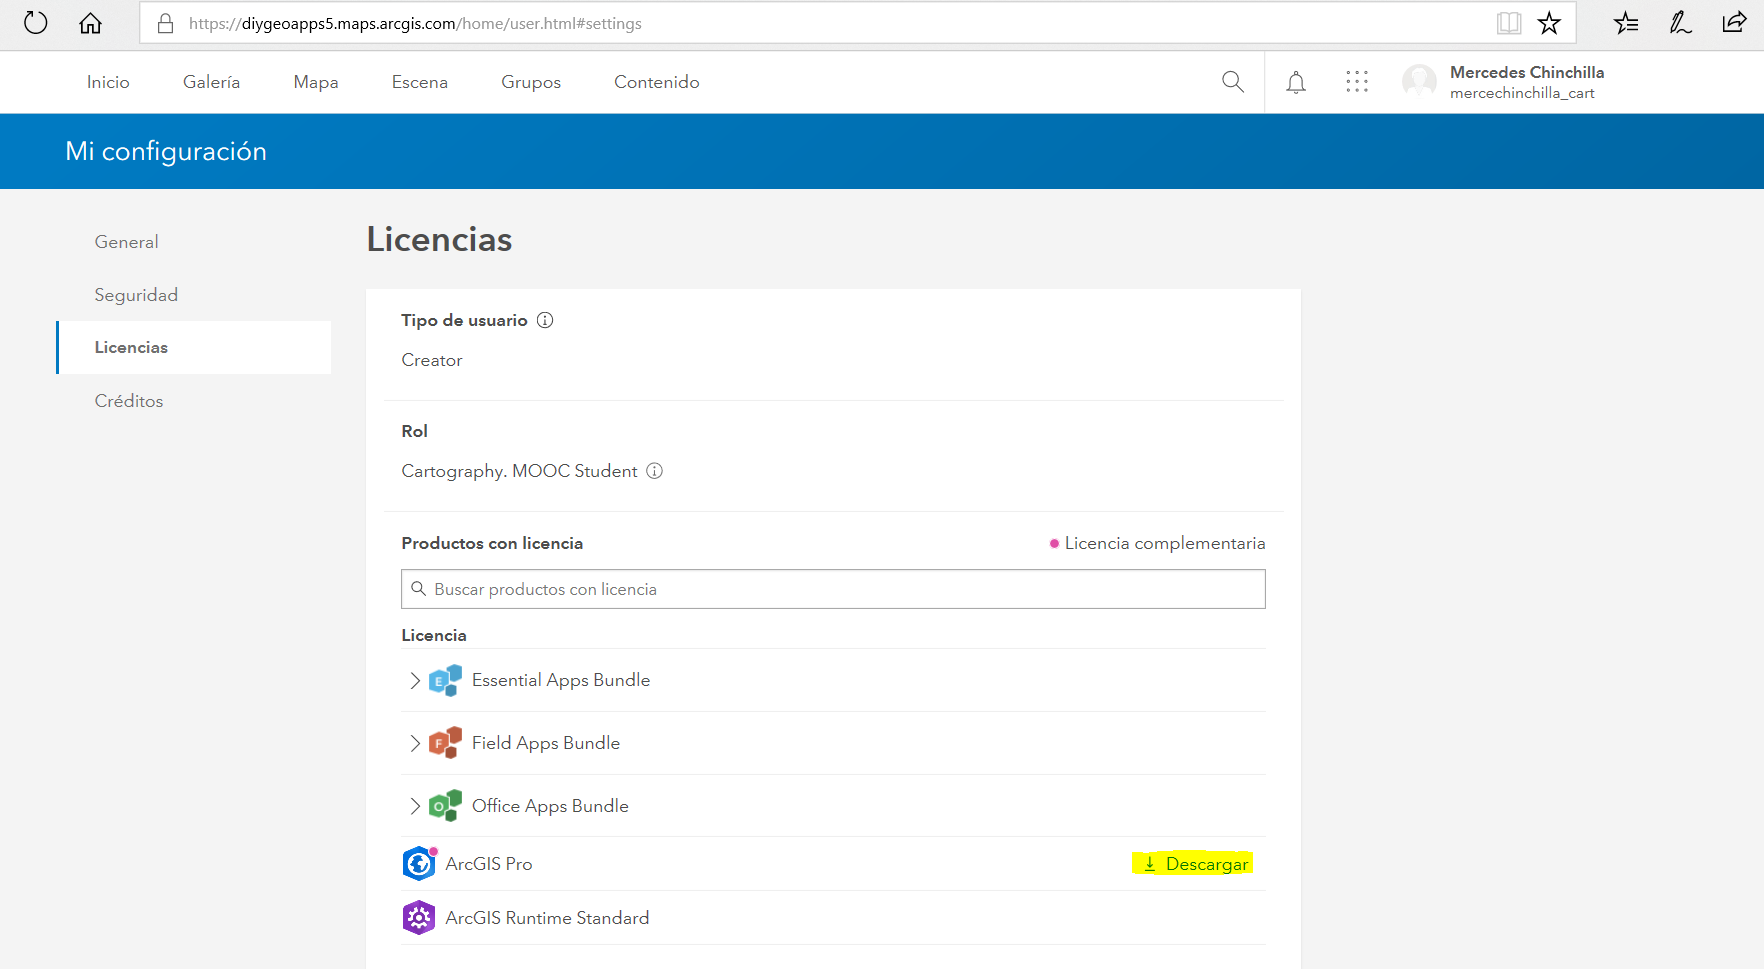Viewport: 1764px width, 969px height.
Task: Click Licencia complementaria legend
Action: point(1157,543)
